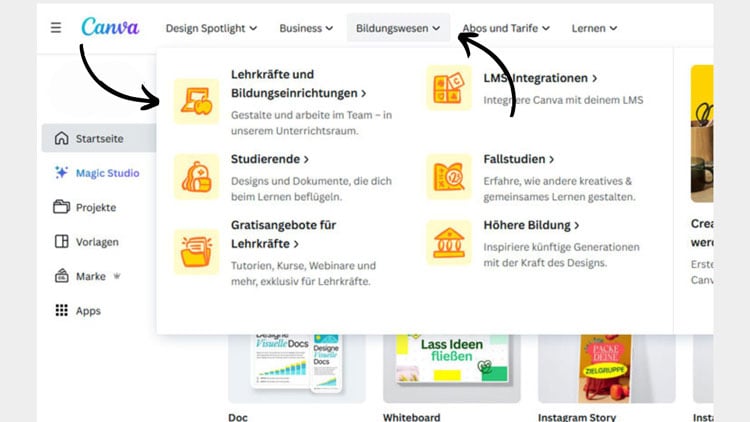The width and height of the screenshot is (750, 422).
Task: Click the hamburger menu icon
Action: [x=56, y=28]
